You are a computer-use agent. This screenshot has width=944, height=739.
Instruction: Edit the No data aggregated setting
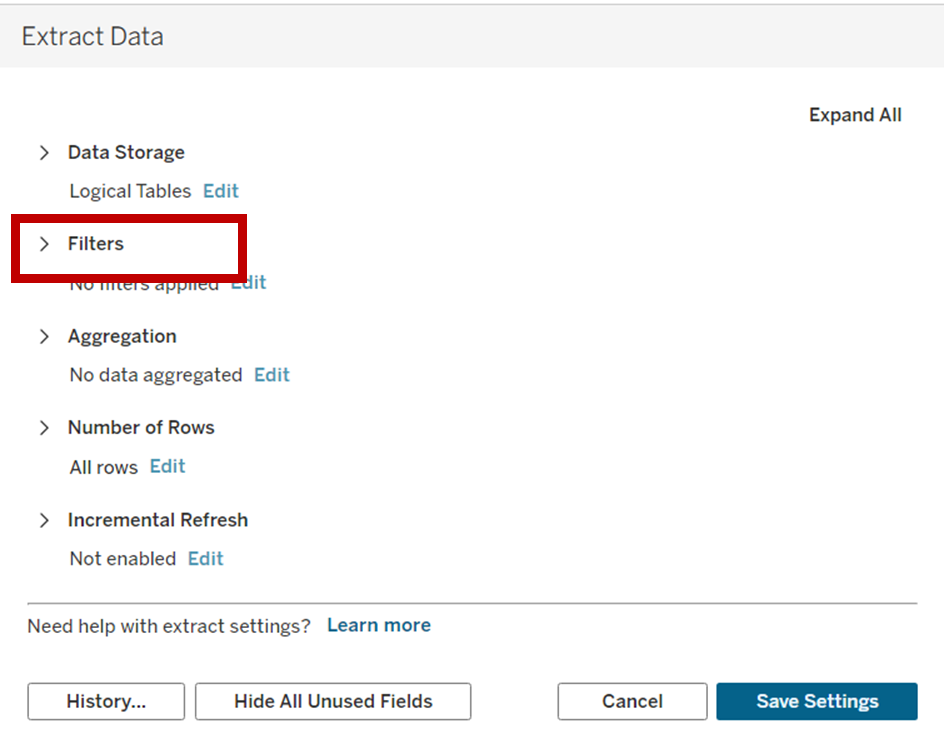point(272,375)
